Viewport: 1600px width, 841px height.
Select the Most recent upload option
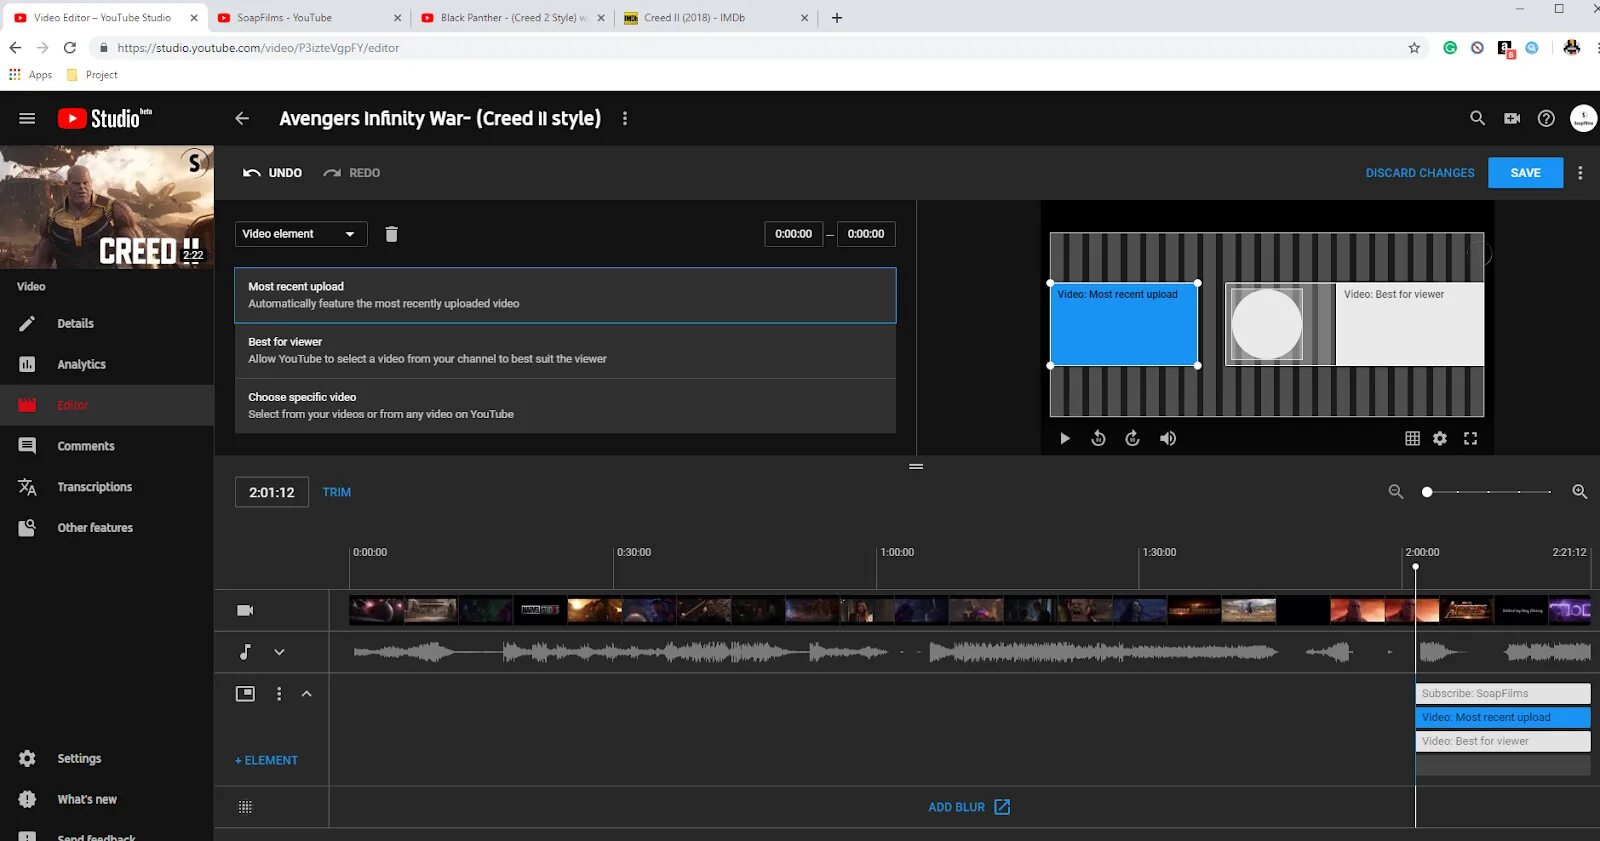(565, 295)
